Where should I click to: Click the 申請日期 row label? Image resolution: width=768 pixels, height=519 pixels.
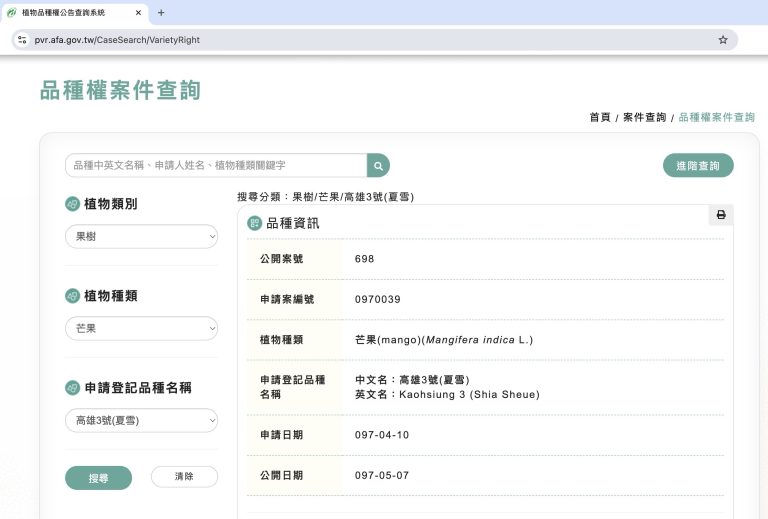click(x=282, y=435)
